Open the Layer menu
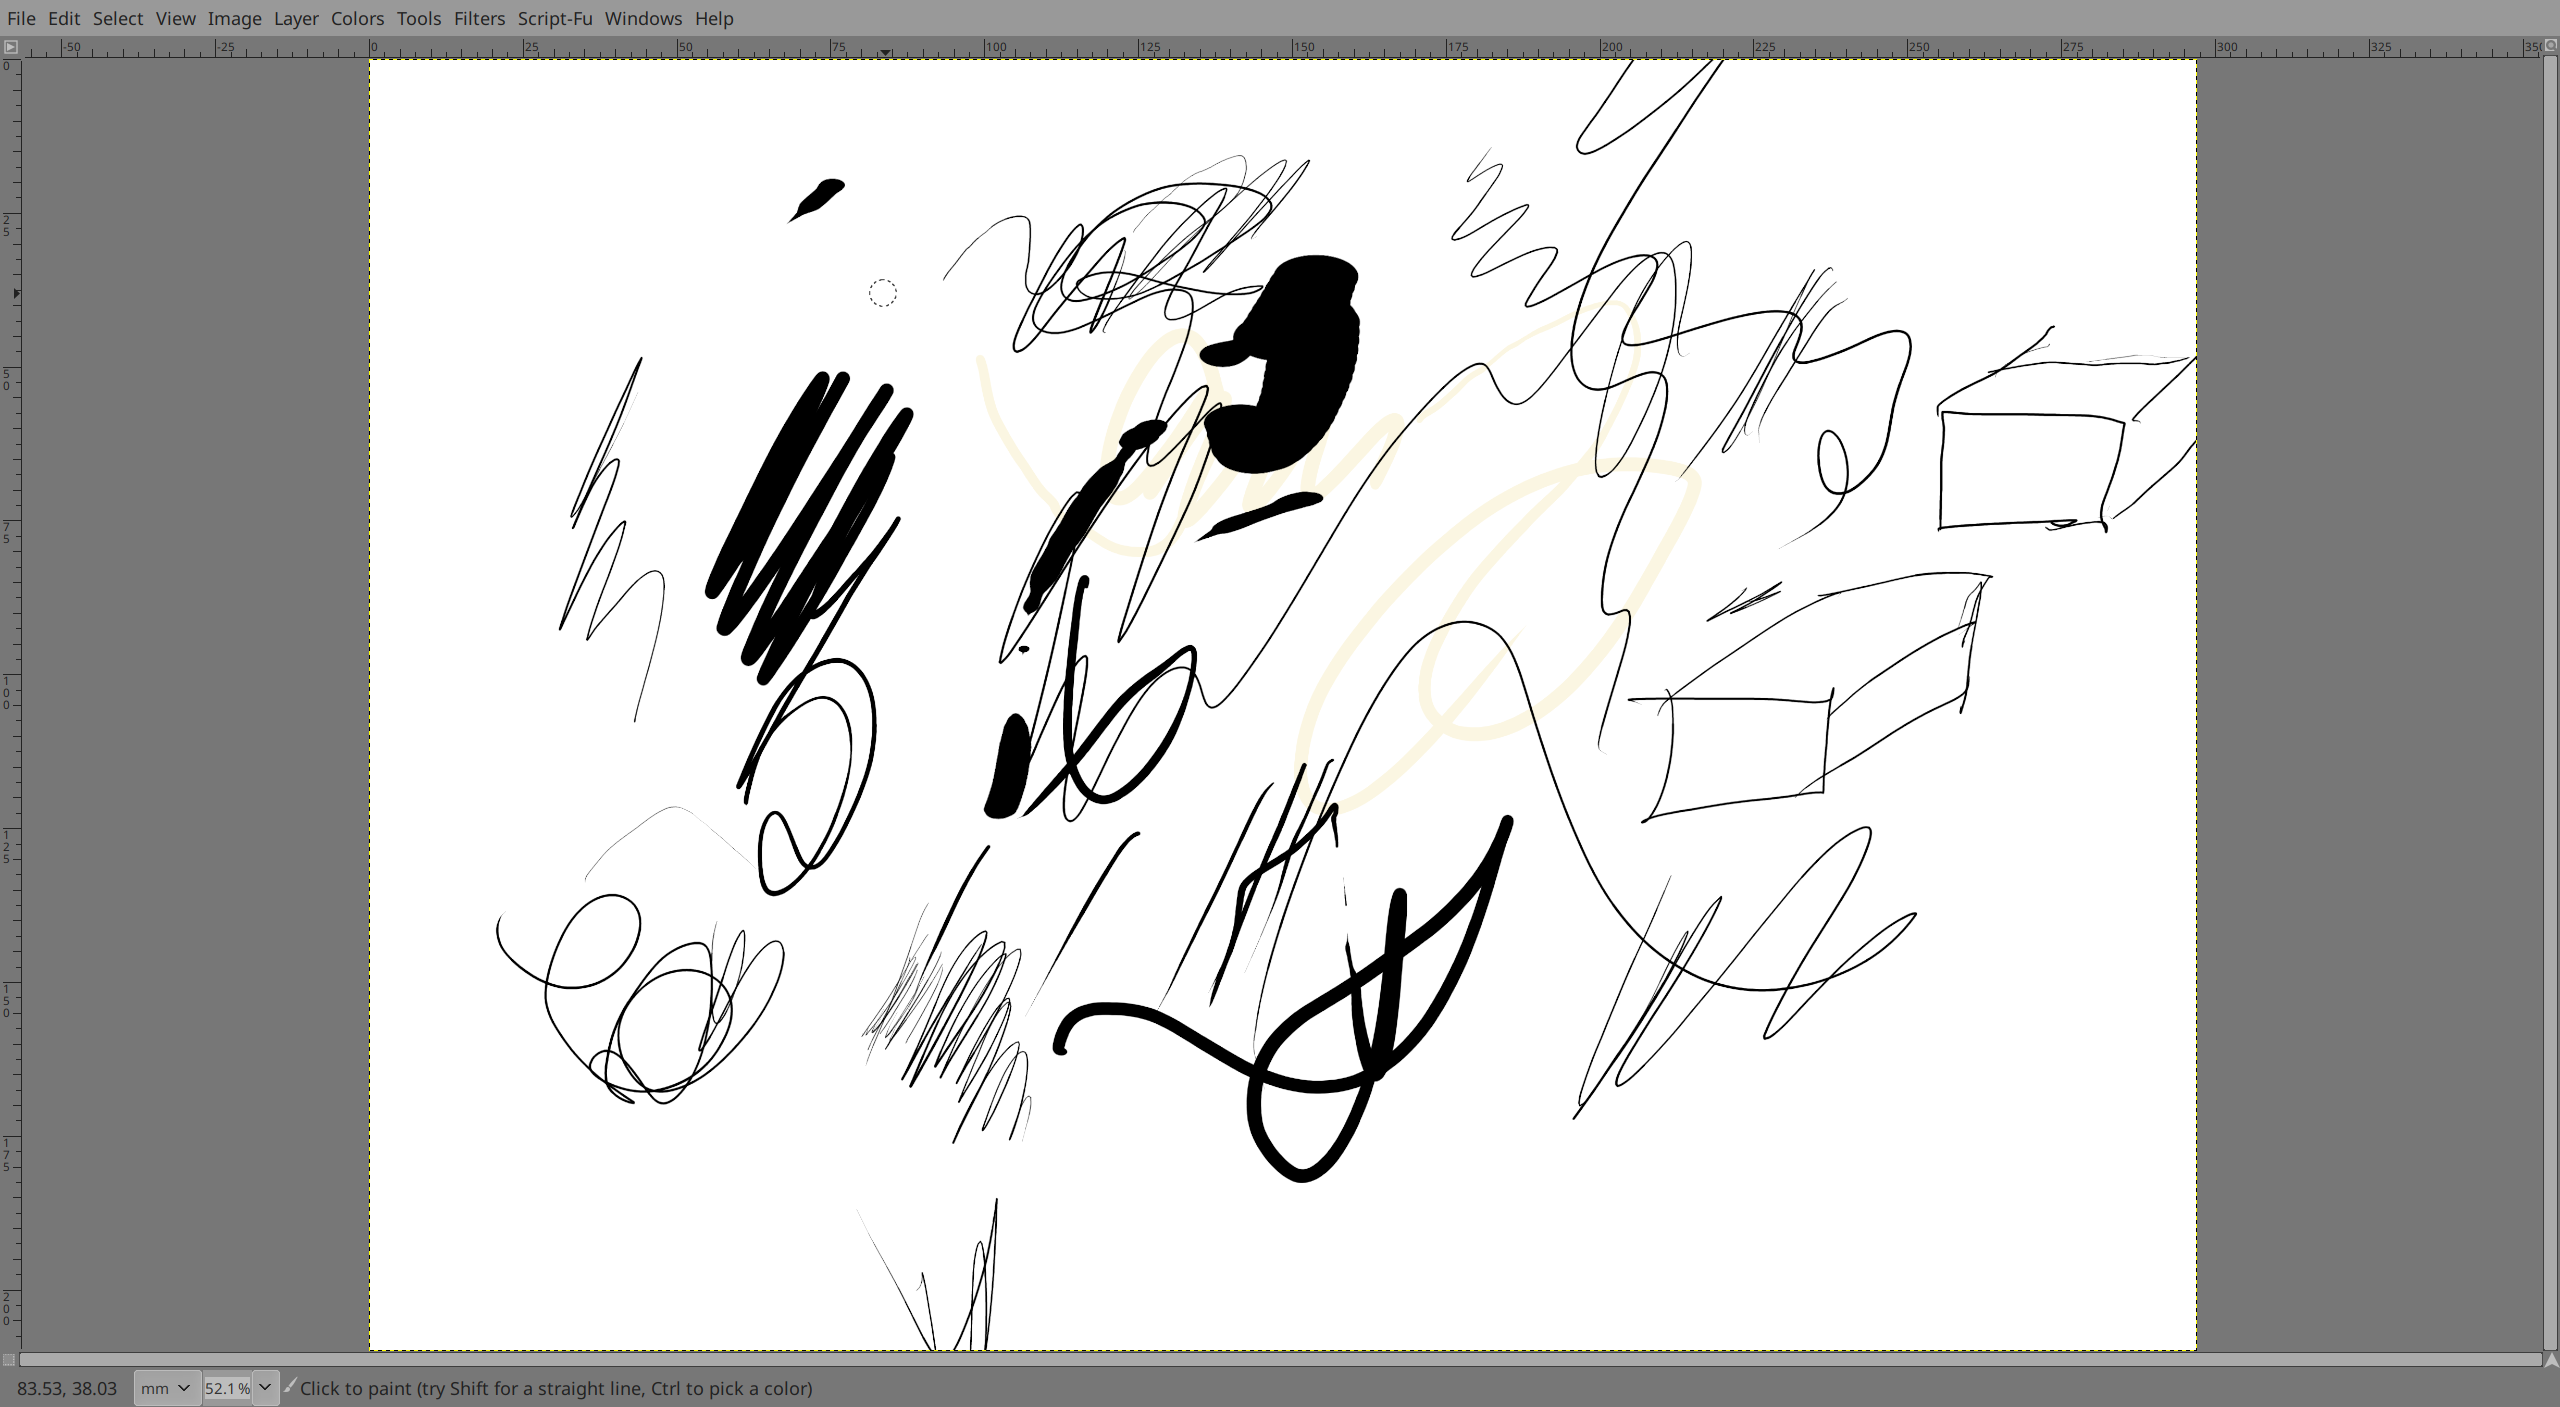The width and height of the screenshot is (2560, 1407). click(x=296, y=18)
